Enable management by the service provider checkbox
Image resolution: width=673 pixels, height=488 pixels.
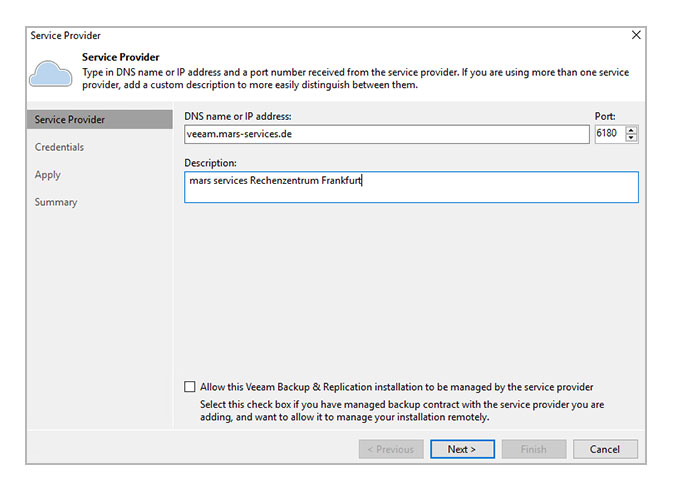pos(190,387)
